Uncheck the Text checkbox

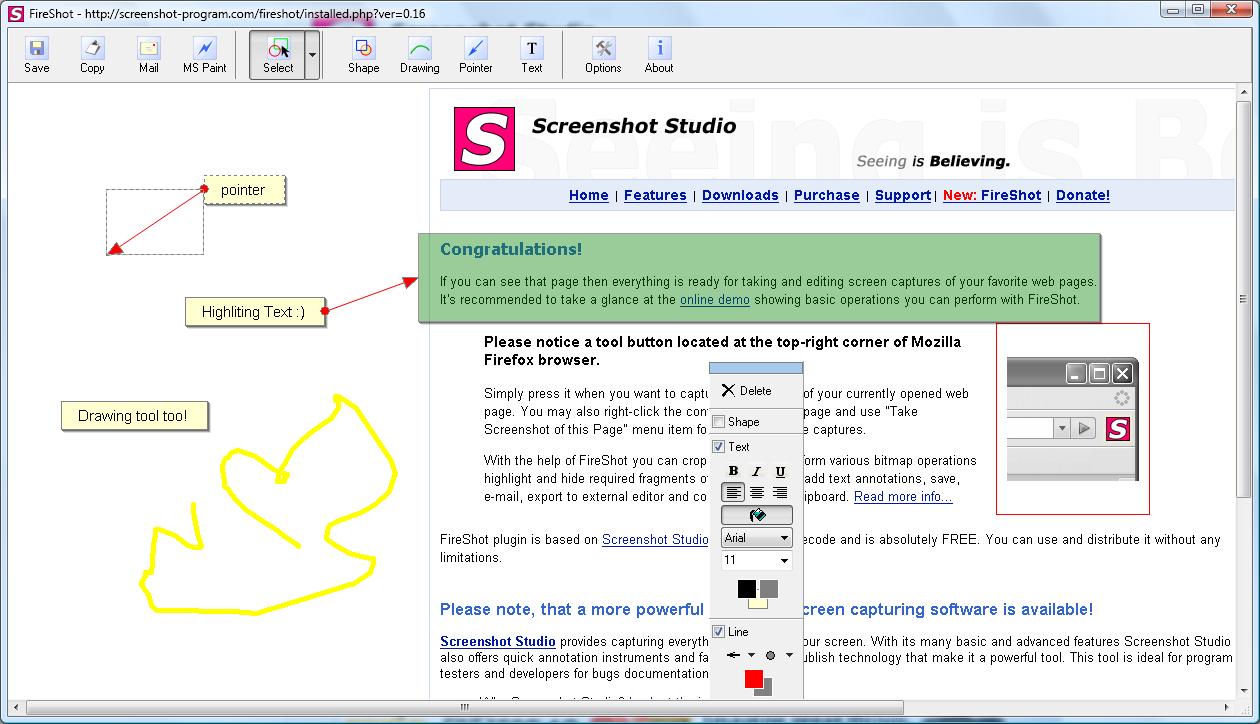[718, 447]
